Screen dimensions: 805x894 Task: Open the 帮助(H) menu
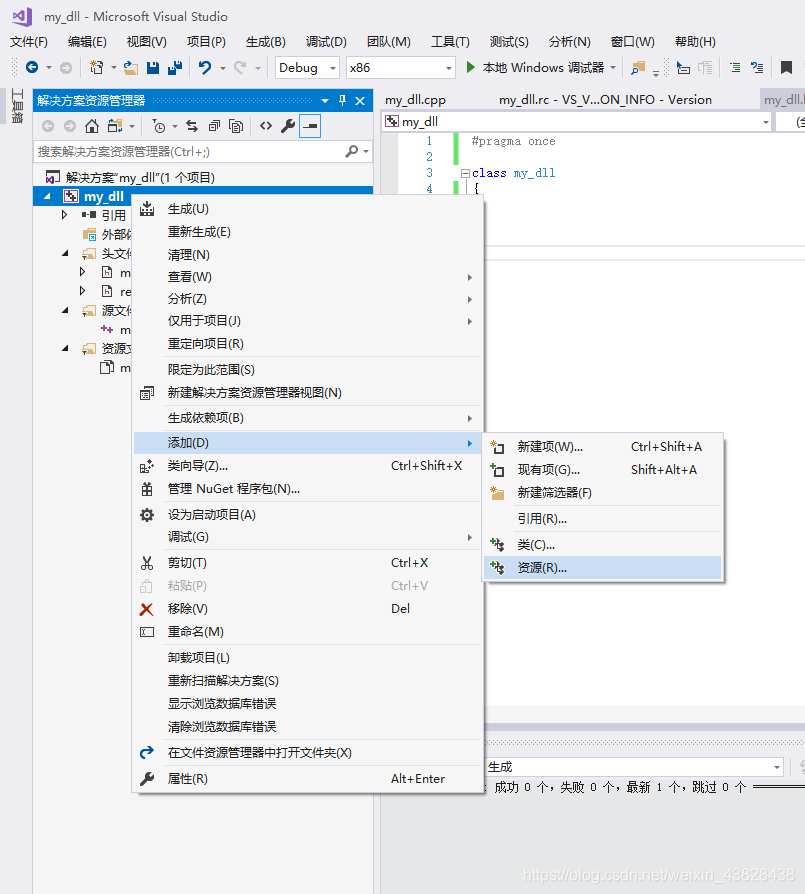click(x=695, y=42)
